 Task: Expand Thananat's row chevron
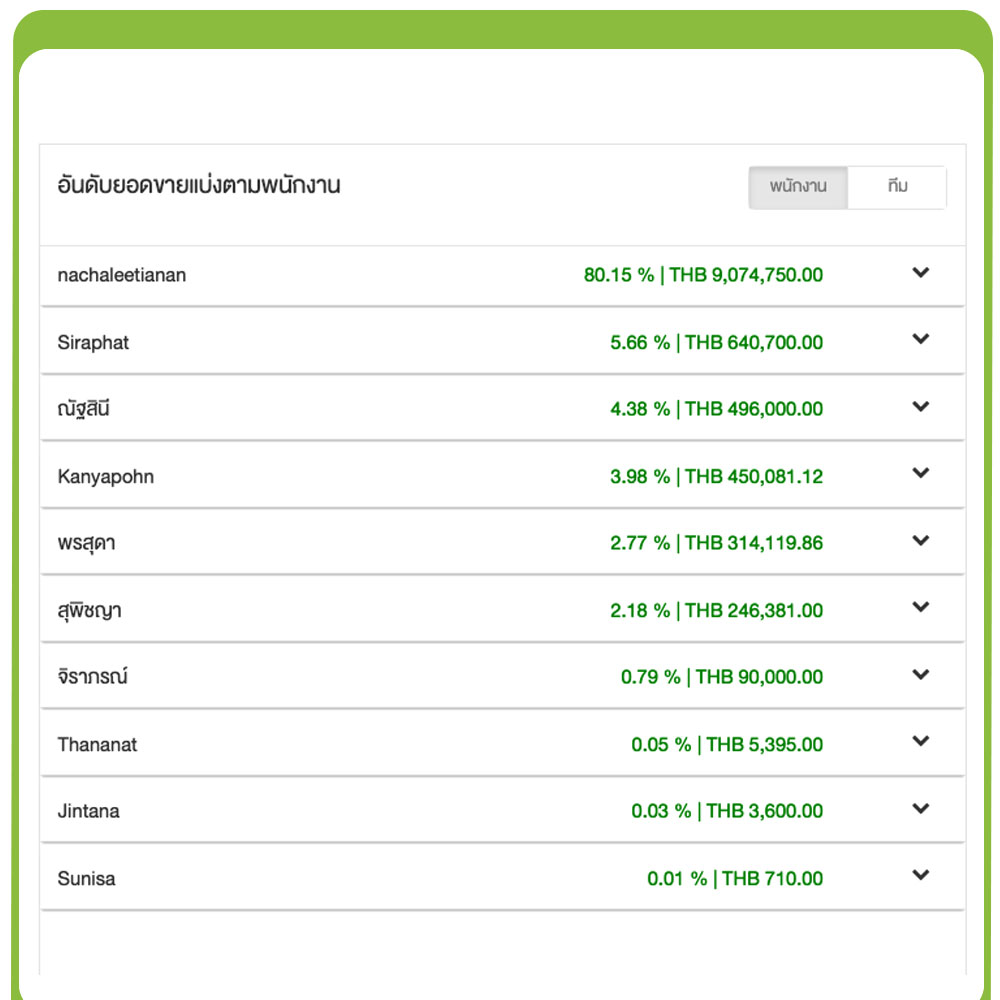click(x=921, y=742)
